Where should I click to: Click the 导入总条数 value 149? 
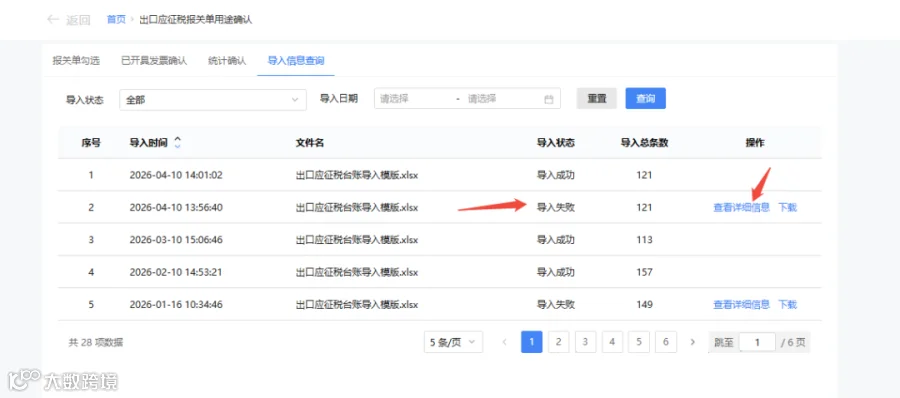click(x=644, y=304)
